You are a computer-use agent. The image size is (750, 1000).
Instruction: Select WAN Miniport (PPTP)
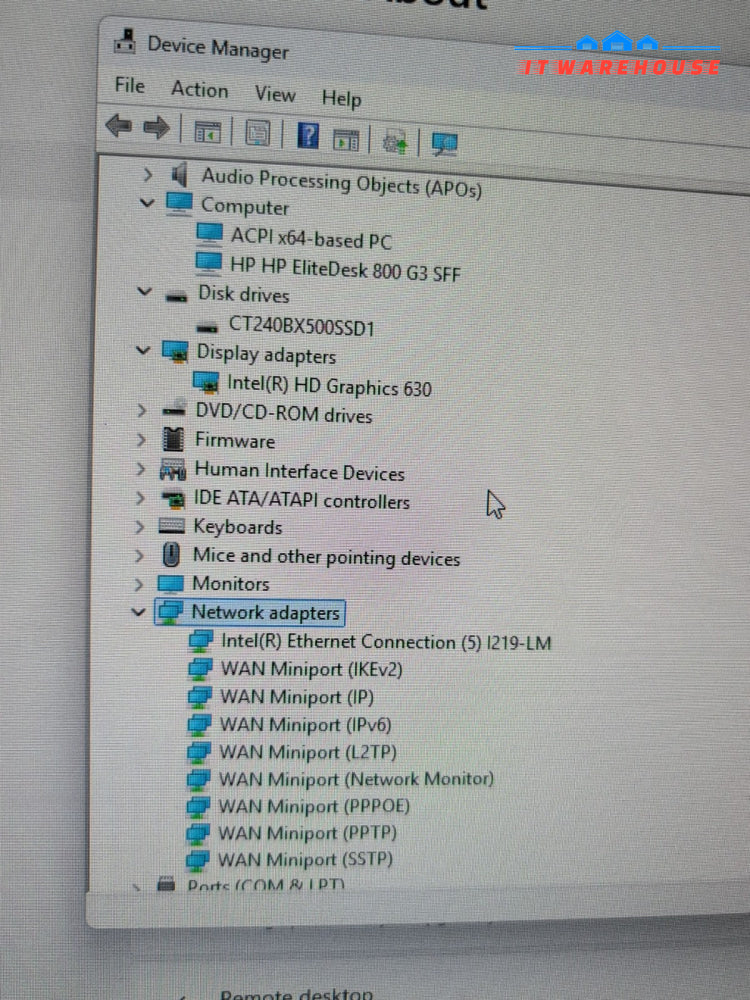(307, 833)
